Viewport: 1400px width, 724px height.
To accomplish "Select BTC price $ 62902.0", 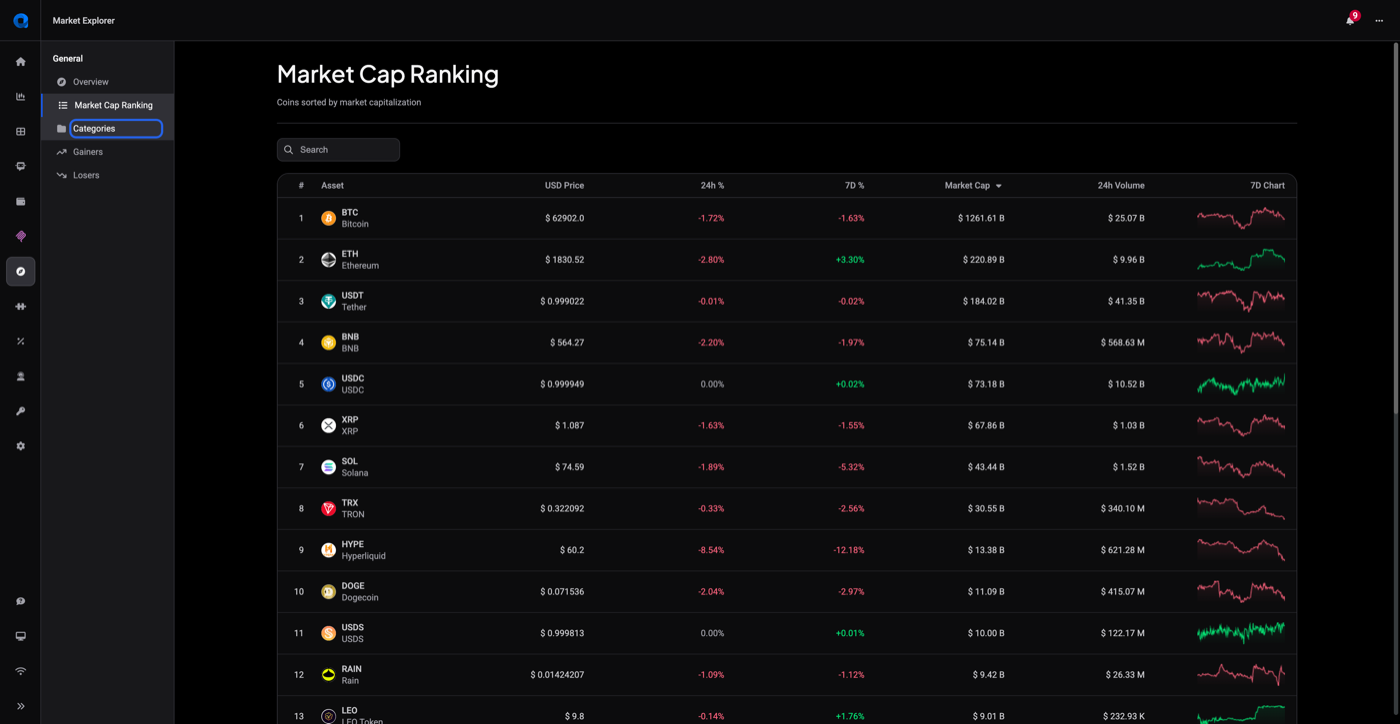I will coord(565,218).
